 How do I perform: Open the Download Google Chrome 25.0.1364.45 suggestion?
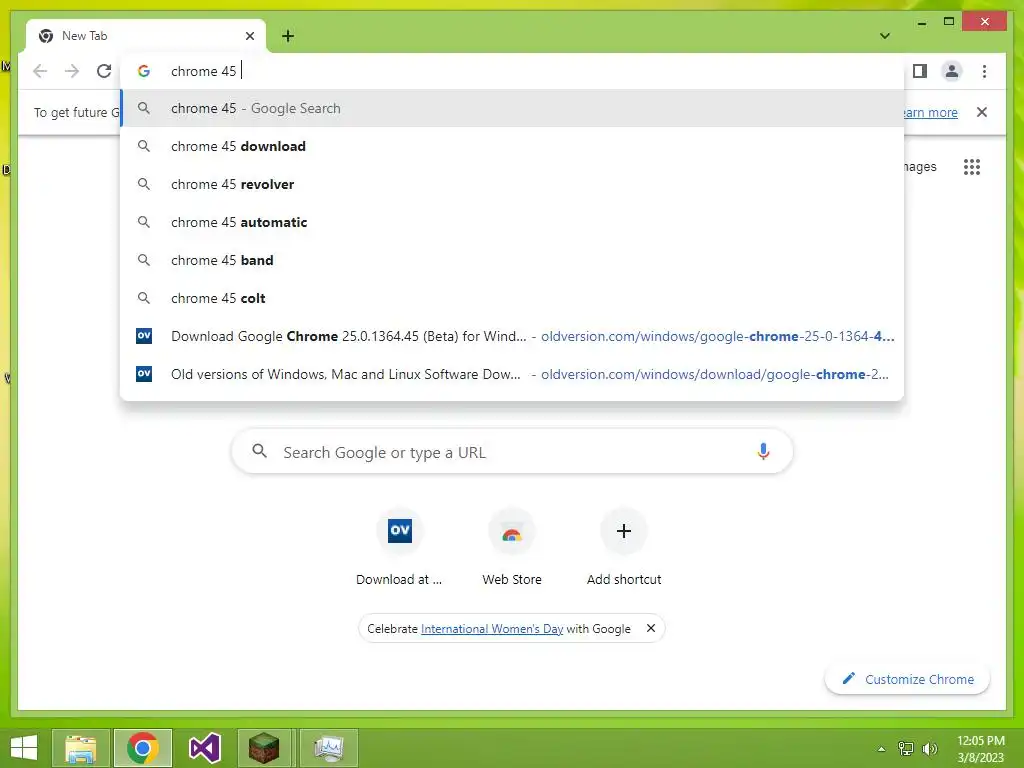tap(512, 336)
